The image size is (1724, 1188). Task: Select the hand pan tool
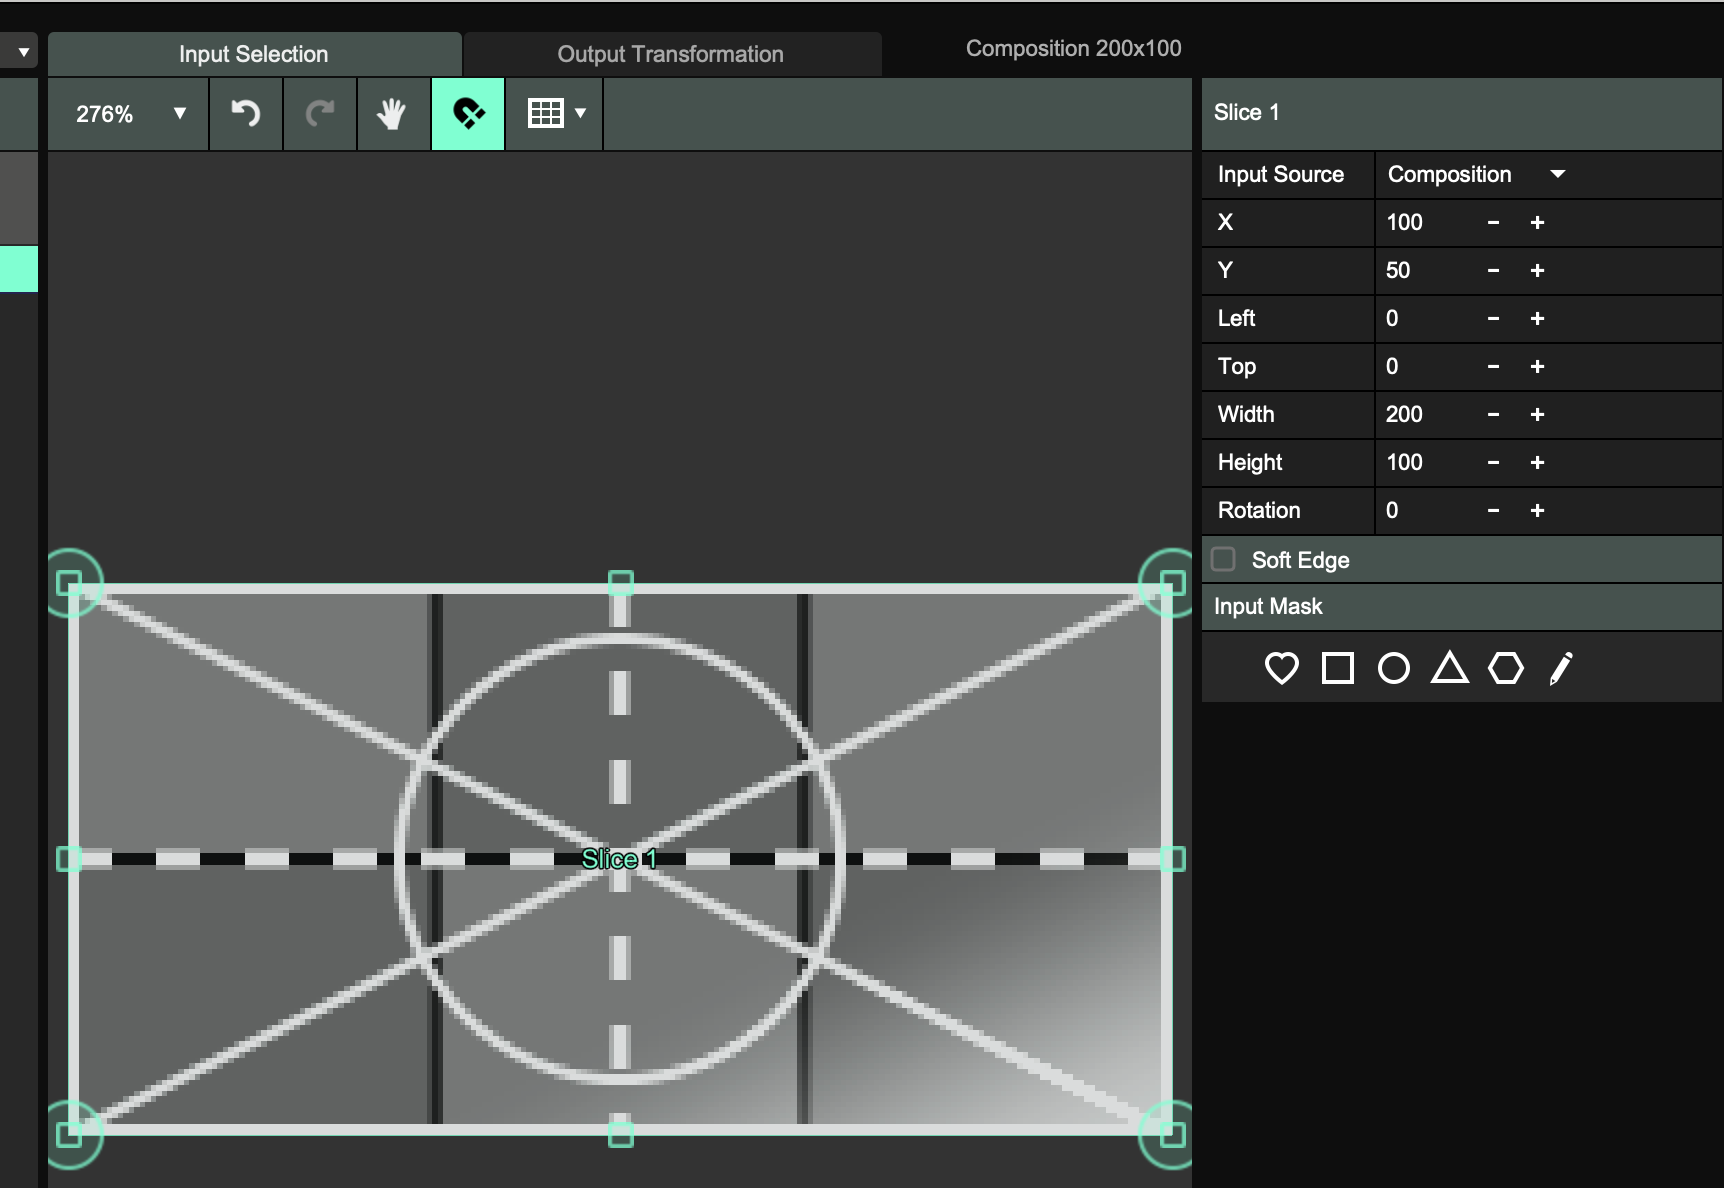pos(393,114)
